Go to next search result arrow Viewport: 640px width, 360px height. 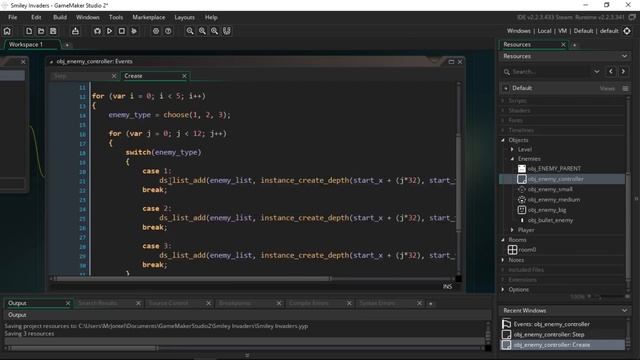[623, 71]
